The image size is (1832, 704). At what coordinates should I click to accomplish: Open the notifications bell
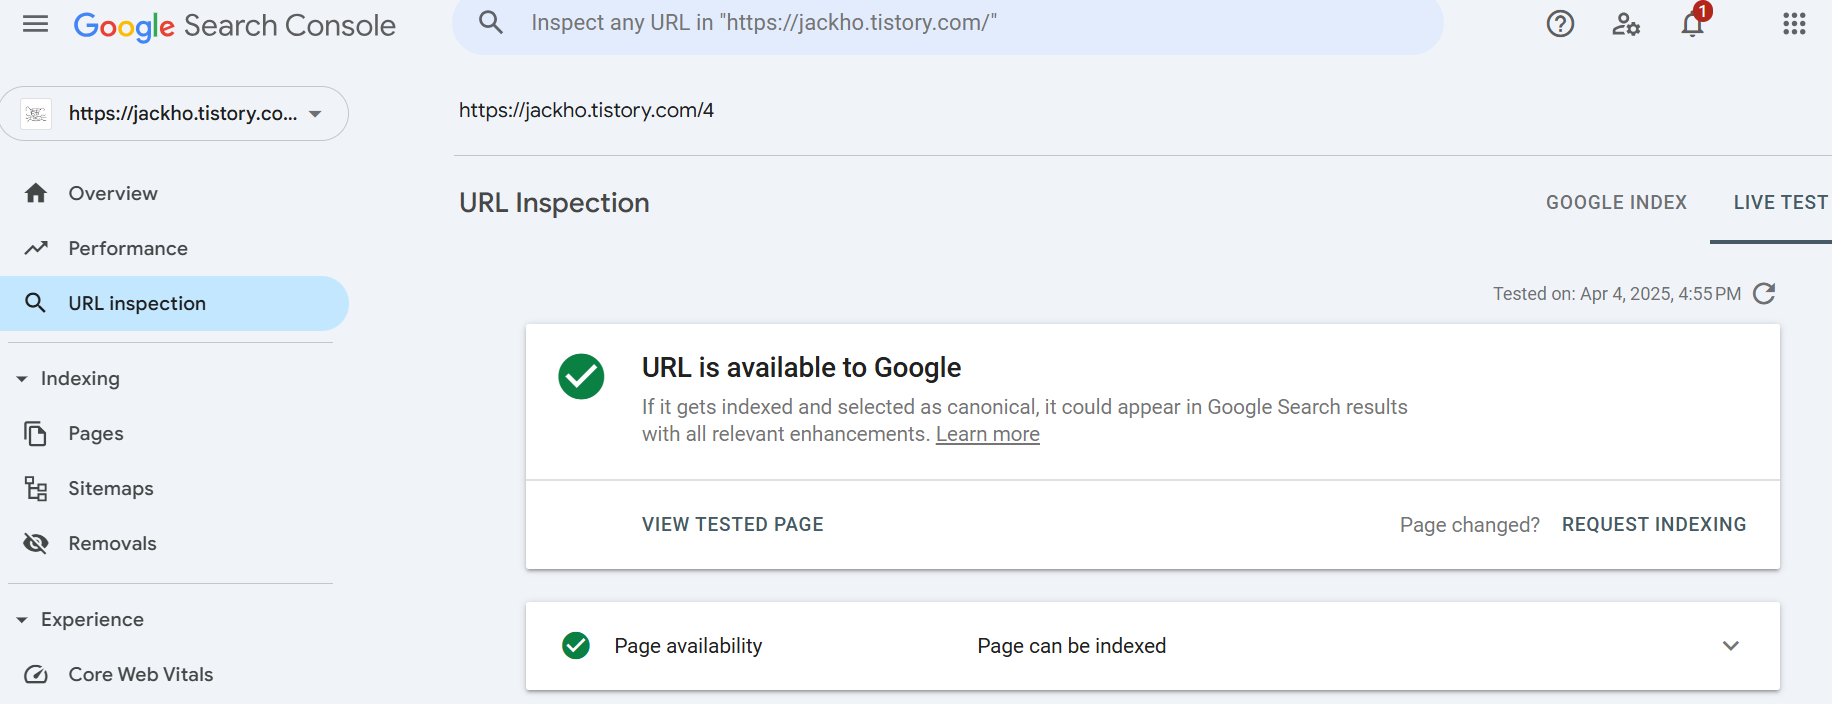pyautogui.click(x=1693, y=22)
